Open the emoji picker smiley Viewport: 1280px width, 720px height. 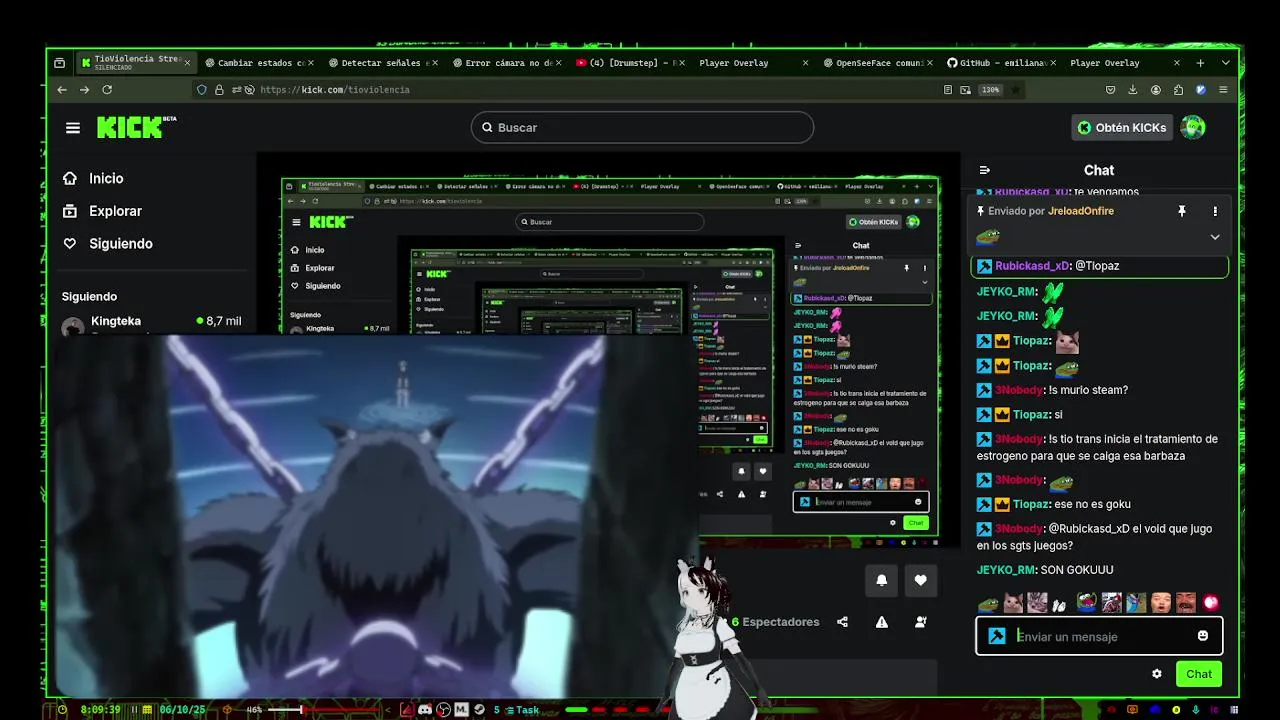[1203, 636]
